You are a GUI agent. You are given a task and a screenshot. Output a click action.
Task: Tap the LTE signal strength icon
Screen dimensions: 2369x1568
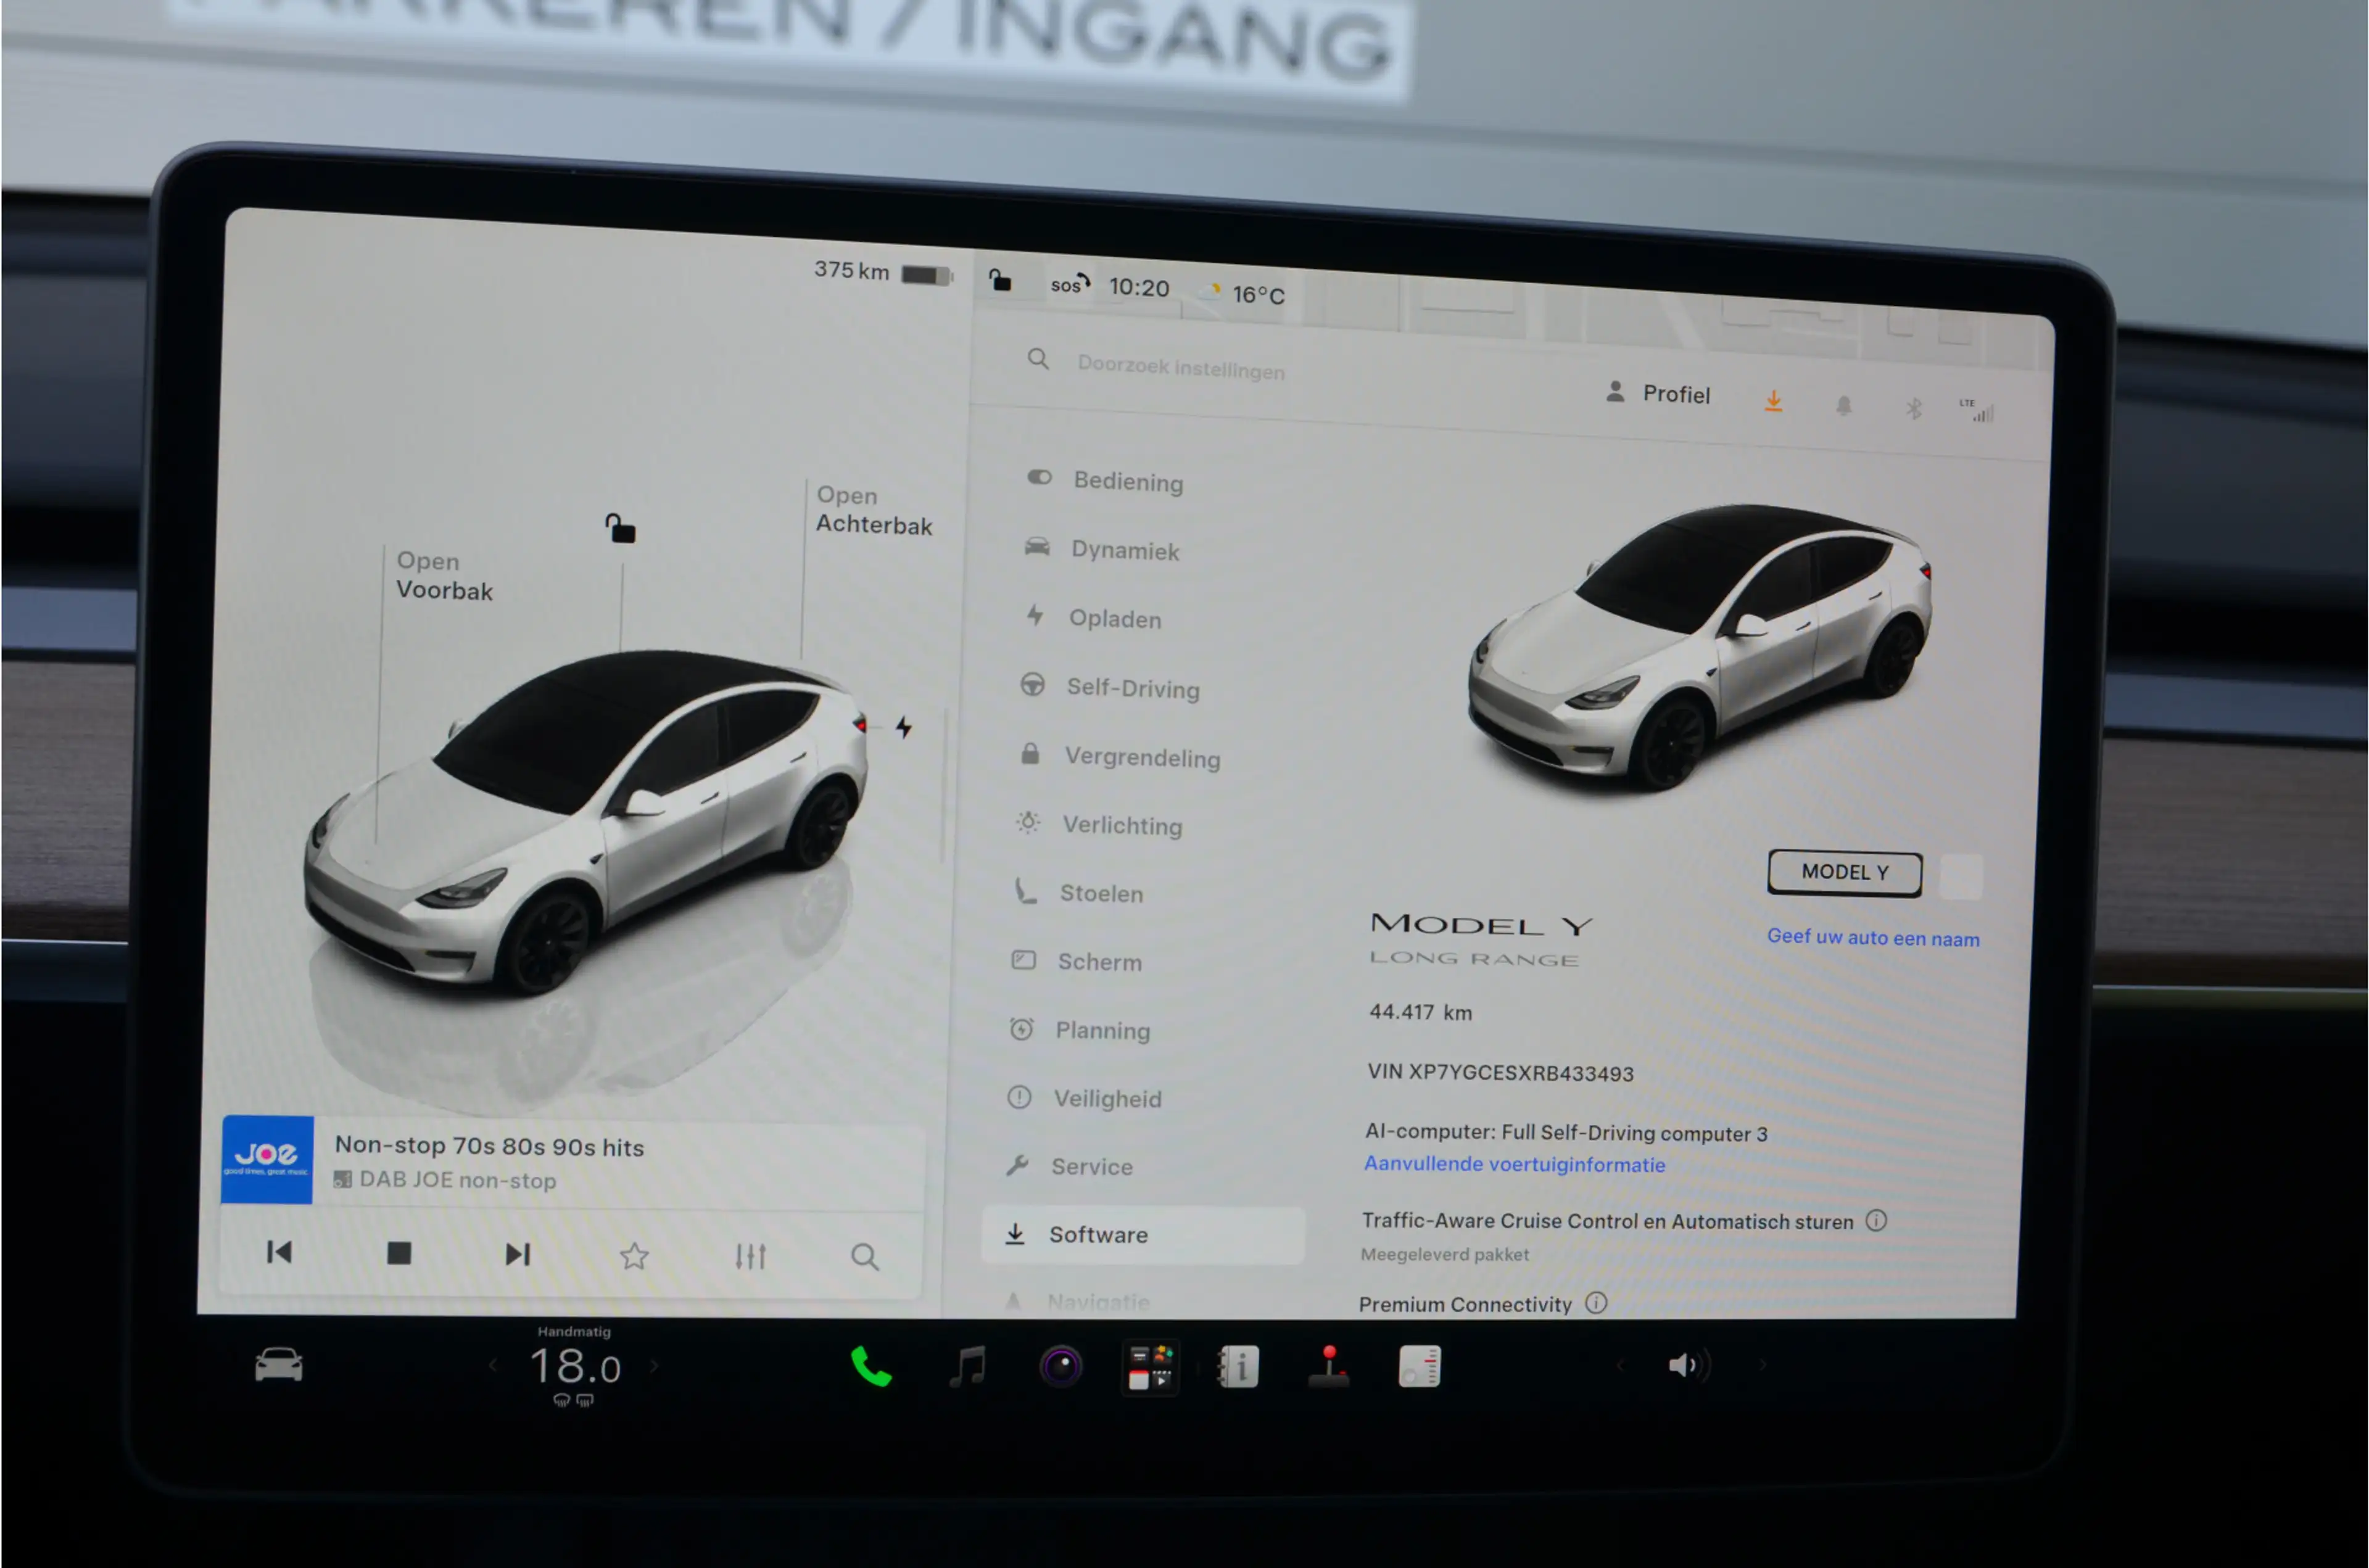coord(1977,410)
